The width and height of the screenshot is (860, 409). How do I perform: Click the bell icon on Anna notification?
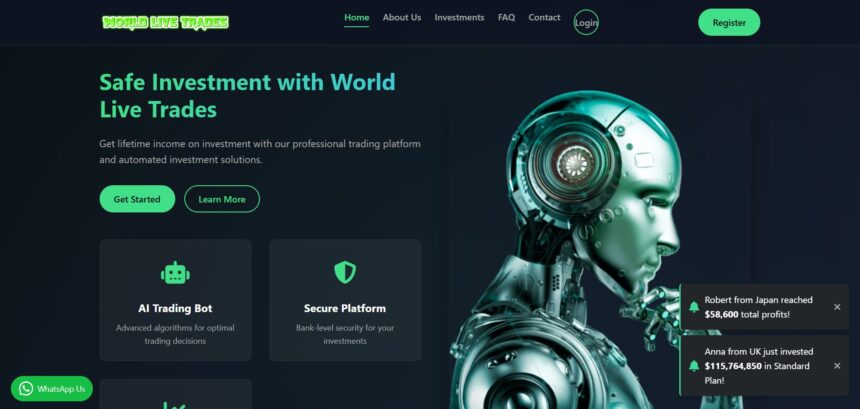point(694,366)
